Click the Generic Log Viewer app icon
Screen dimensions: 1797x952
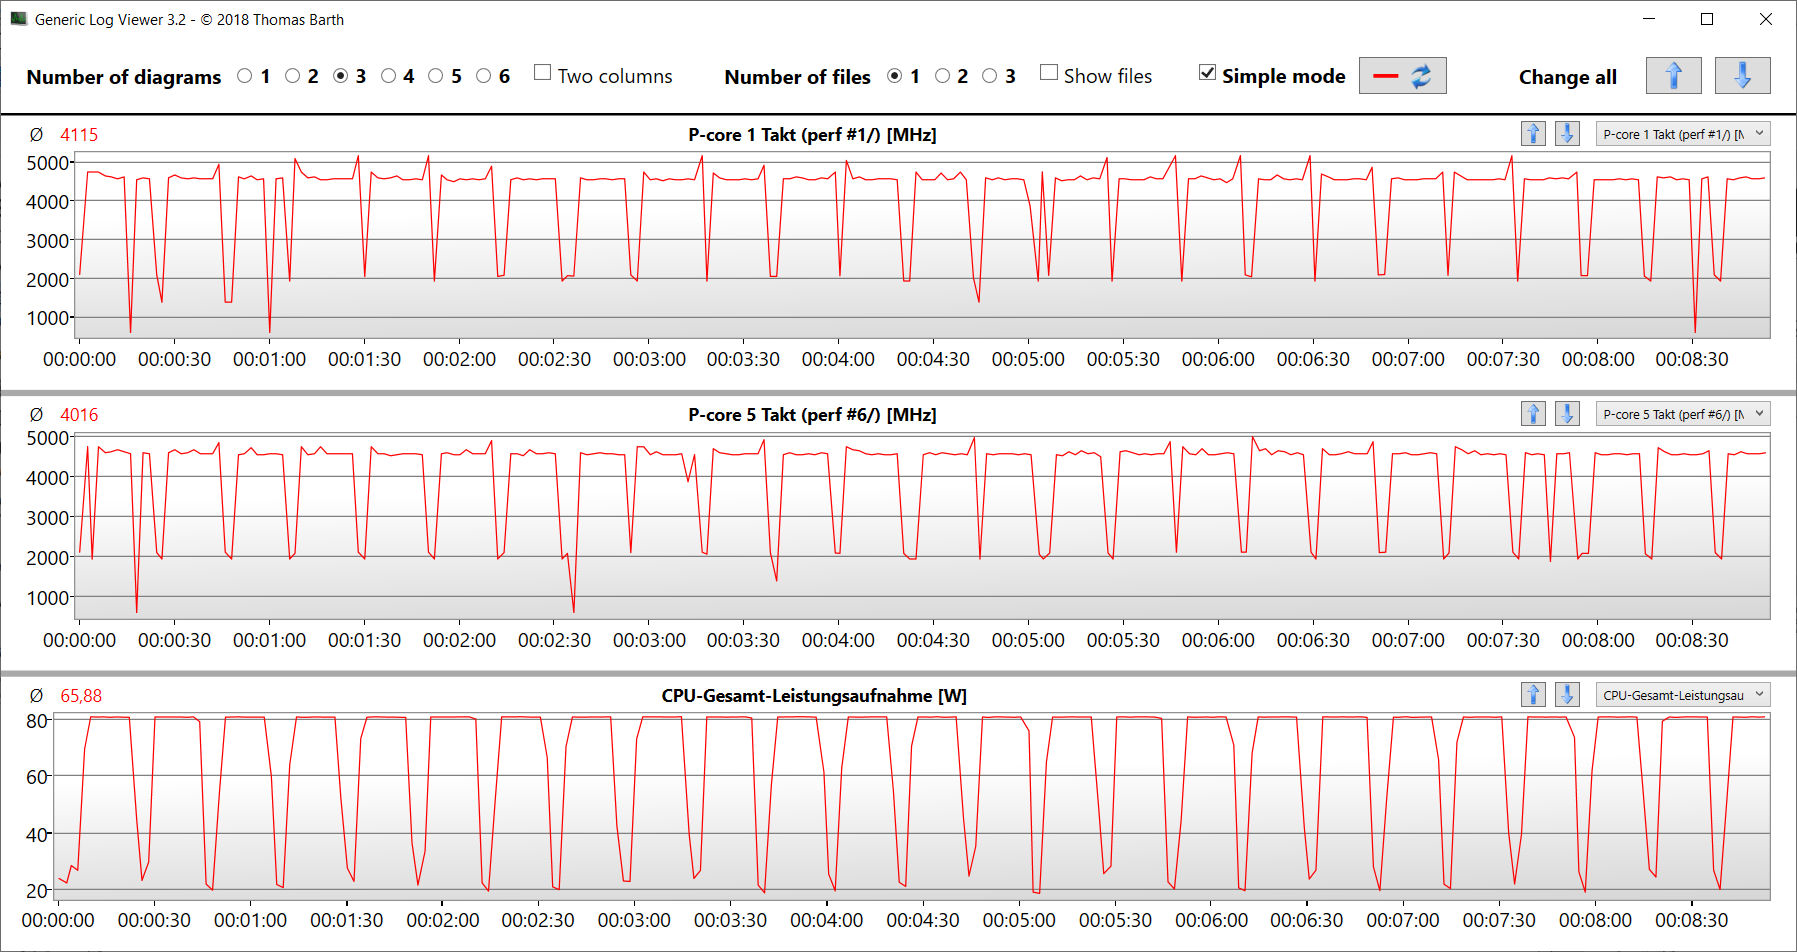coord(18,19)
